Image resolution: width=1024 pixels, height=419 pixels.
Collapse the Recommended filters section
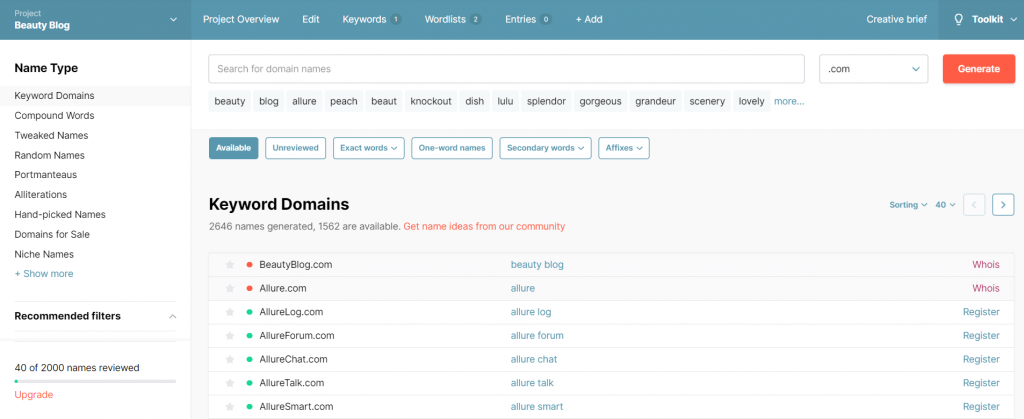tap(171, 316)
